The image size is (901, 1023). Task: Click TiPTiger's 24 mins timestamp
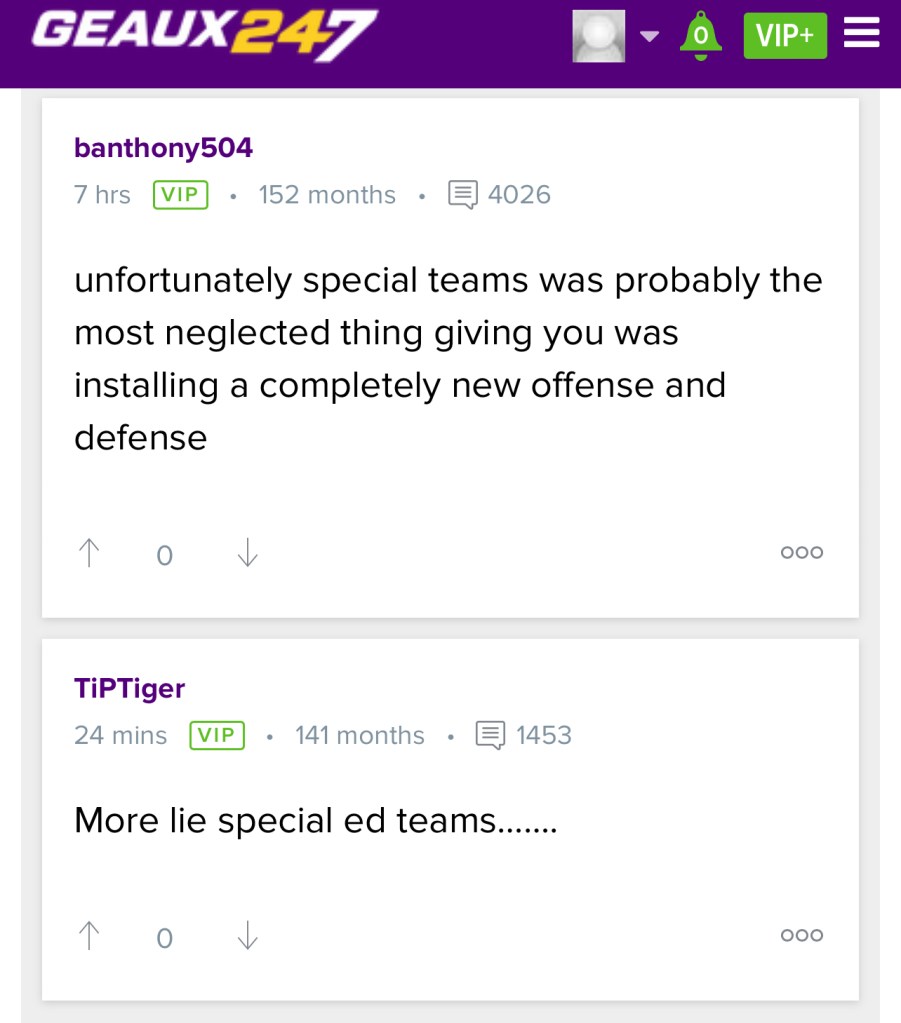pyautogui.click(x=120, y=735)
